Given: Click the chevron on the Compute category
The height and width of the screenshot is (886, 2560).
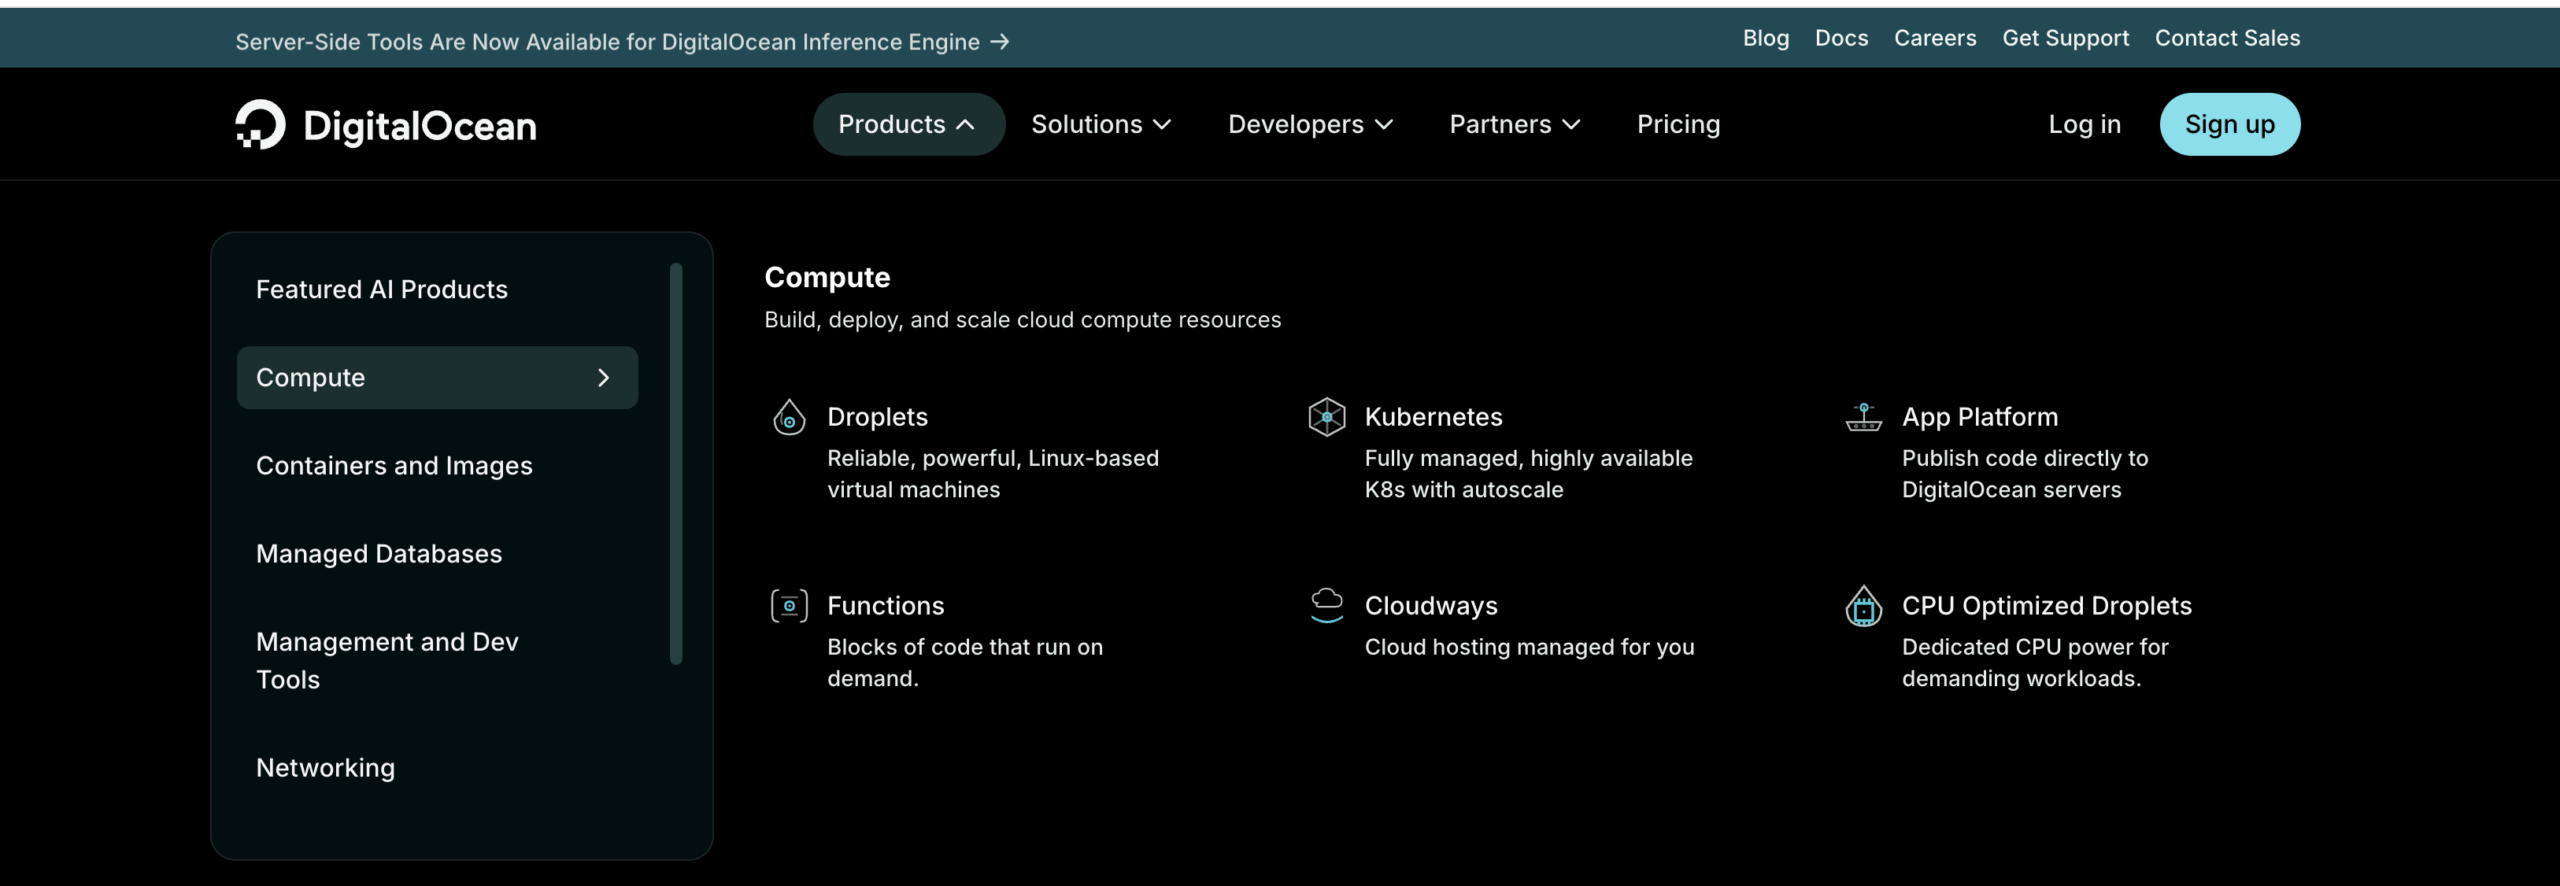Looking at the screenshot, I should tap(604, 377).
